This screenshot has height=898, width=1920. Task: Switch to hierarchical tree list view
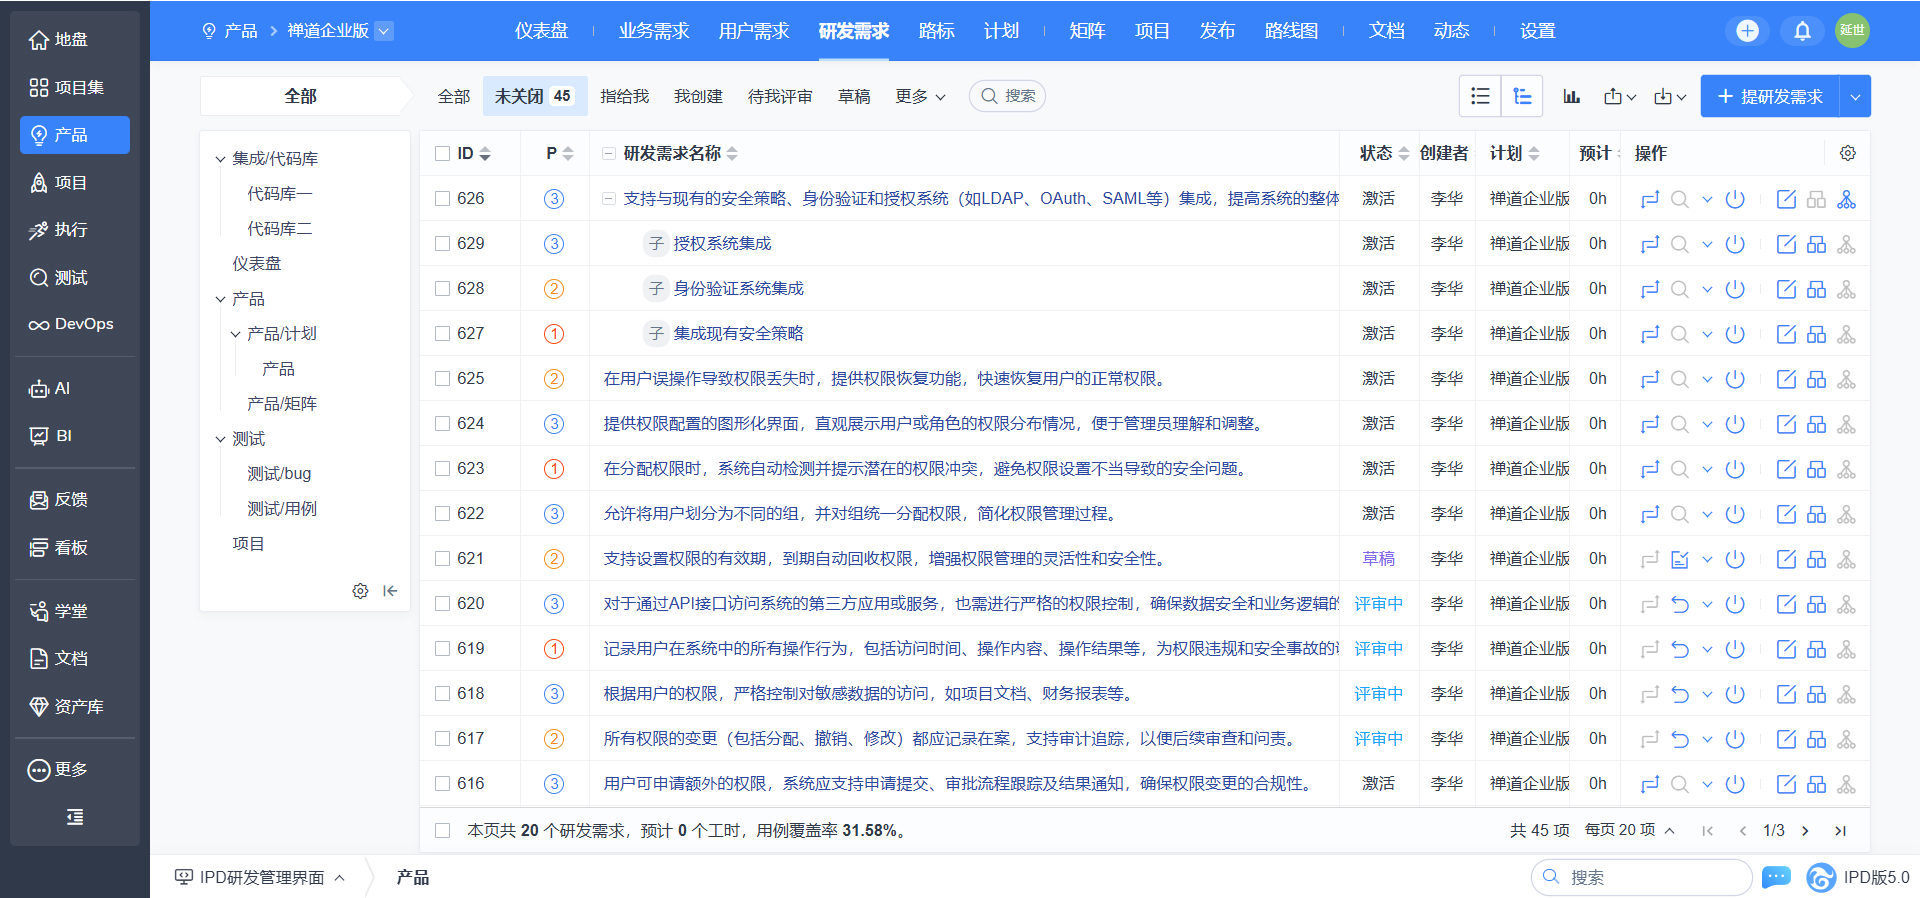1522,96
